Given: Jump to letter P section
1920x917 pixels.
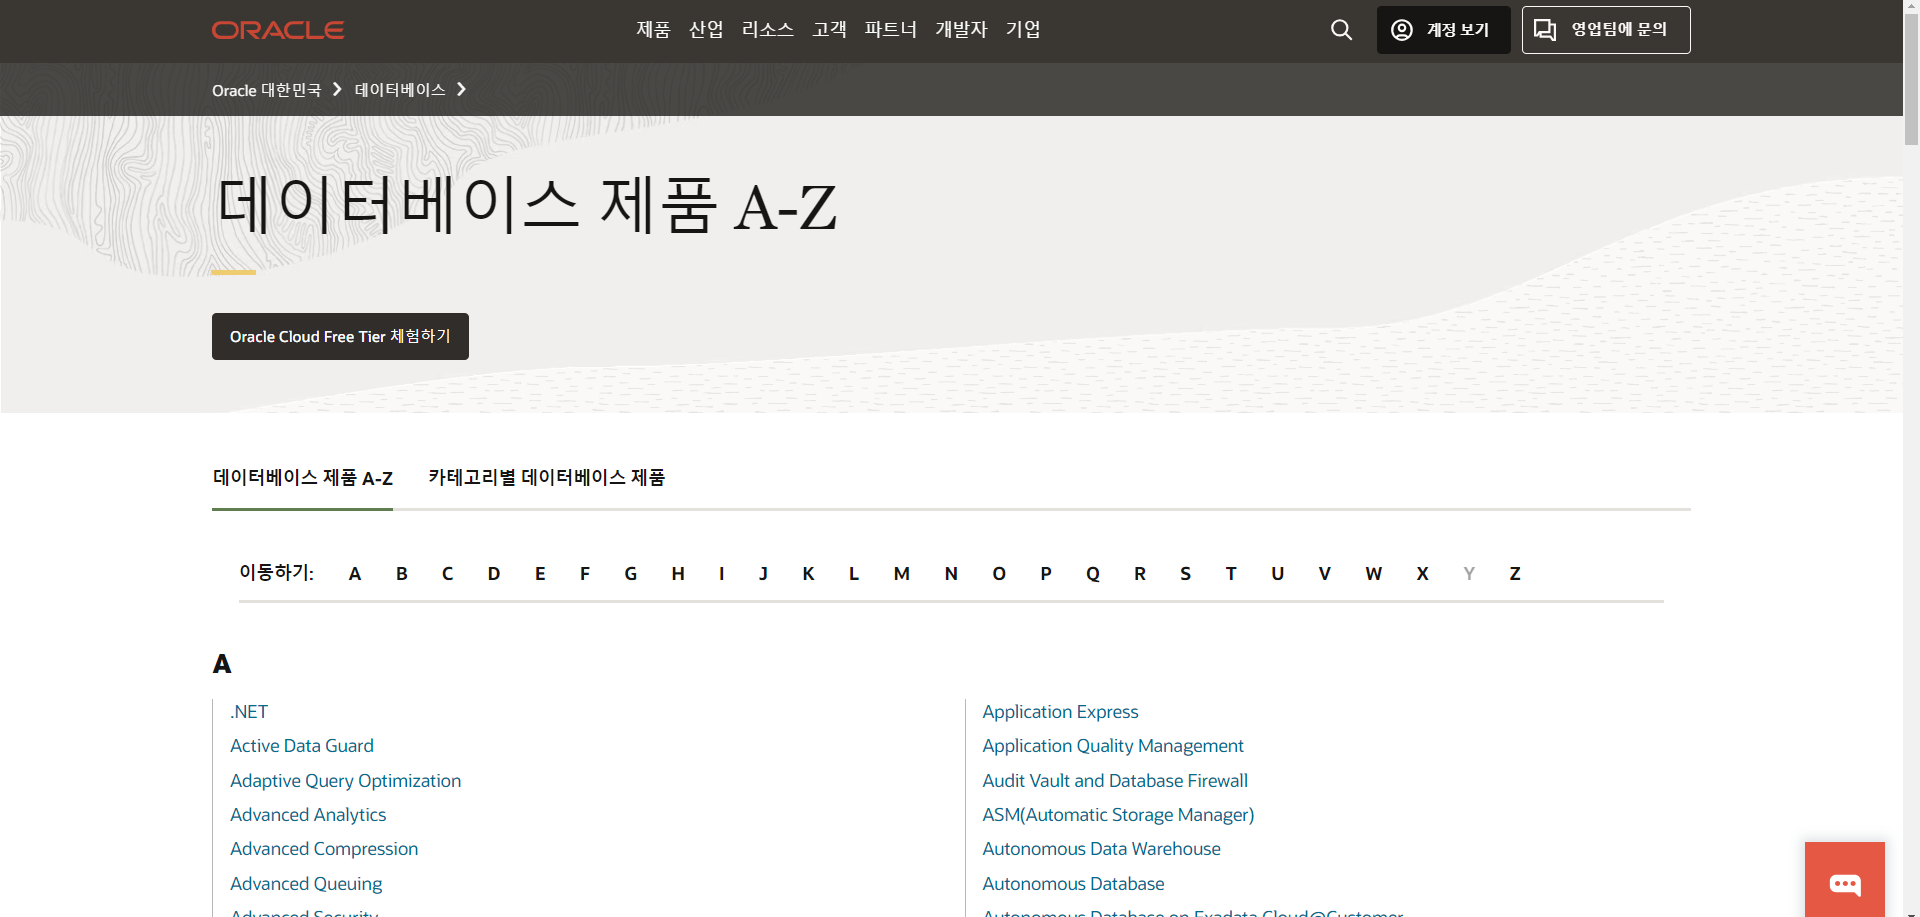Looking at the screenshot, I should click(x=1046, y=573).
